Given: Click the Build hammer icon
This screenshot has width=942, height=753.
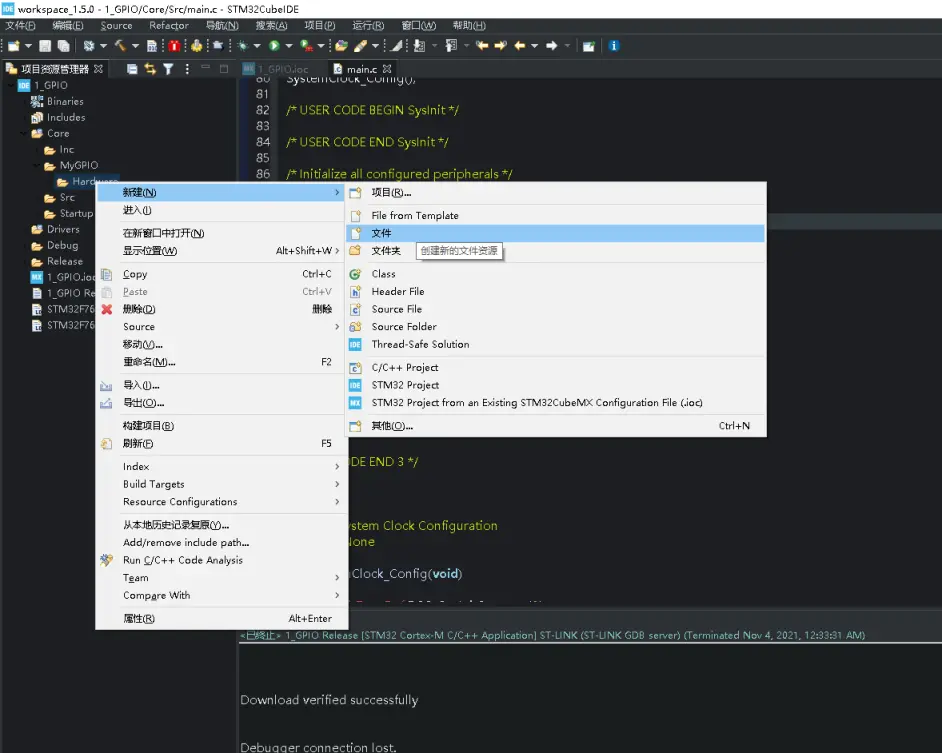Looking at the screenshot, I should [120, 46].
